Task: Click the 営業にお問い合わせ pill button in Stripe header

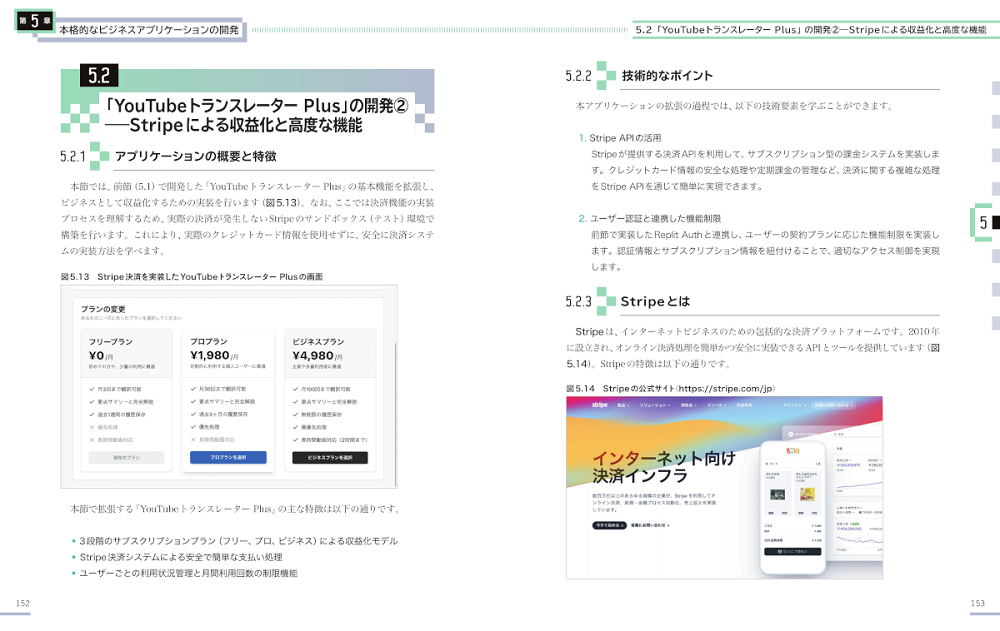Action: (x=835, y=405)
